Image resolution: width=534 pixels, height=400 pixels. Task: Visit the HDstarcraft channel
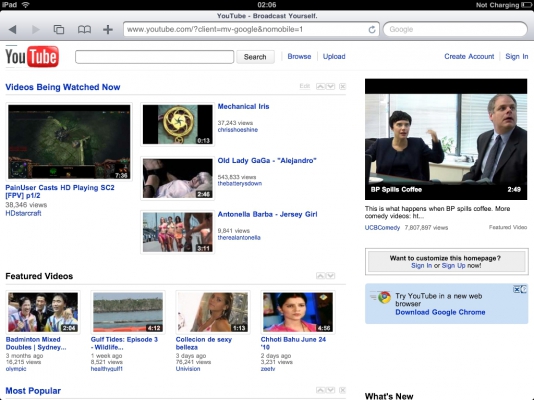tap(23, 213)
